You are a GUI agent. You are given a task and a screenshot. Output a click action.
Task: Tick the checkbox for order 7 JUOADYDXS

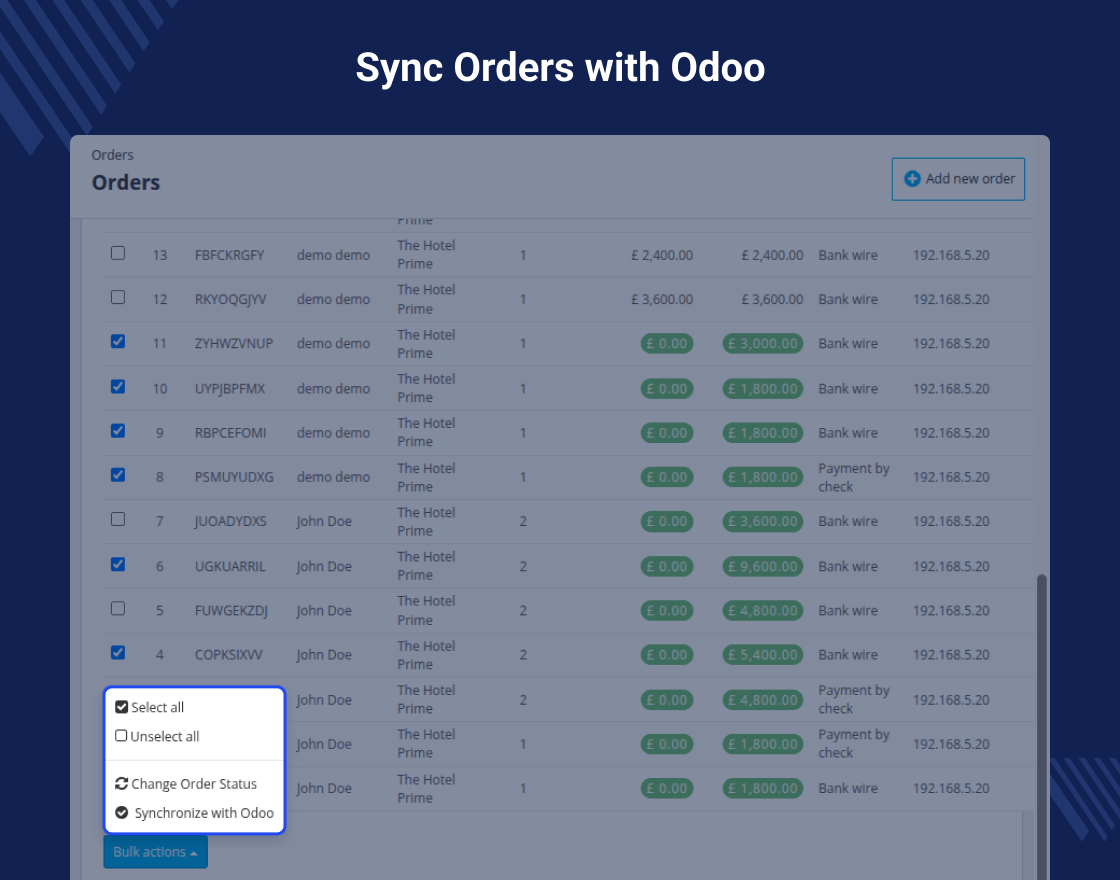click(118, 519)
